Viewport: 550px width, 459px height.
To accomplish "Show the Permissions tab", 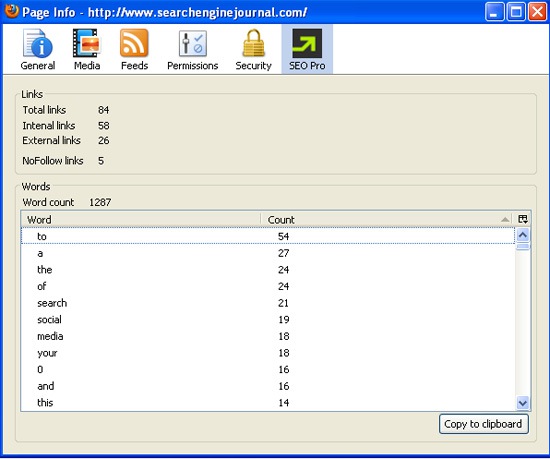I will [x=193, y=49].
